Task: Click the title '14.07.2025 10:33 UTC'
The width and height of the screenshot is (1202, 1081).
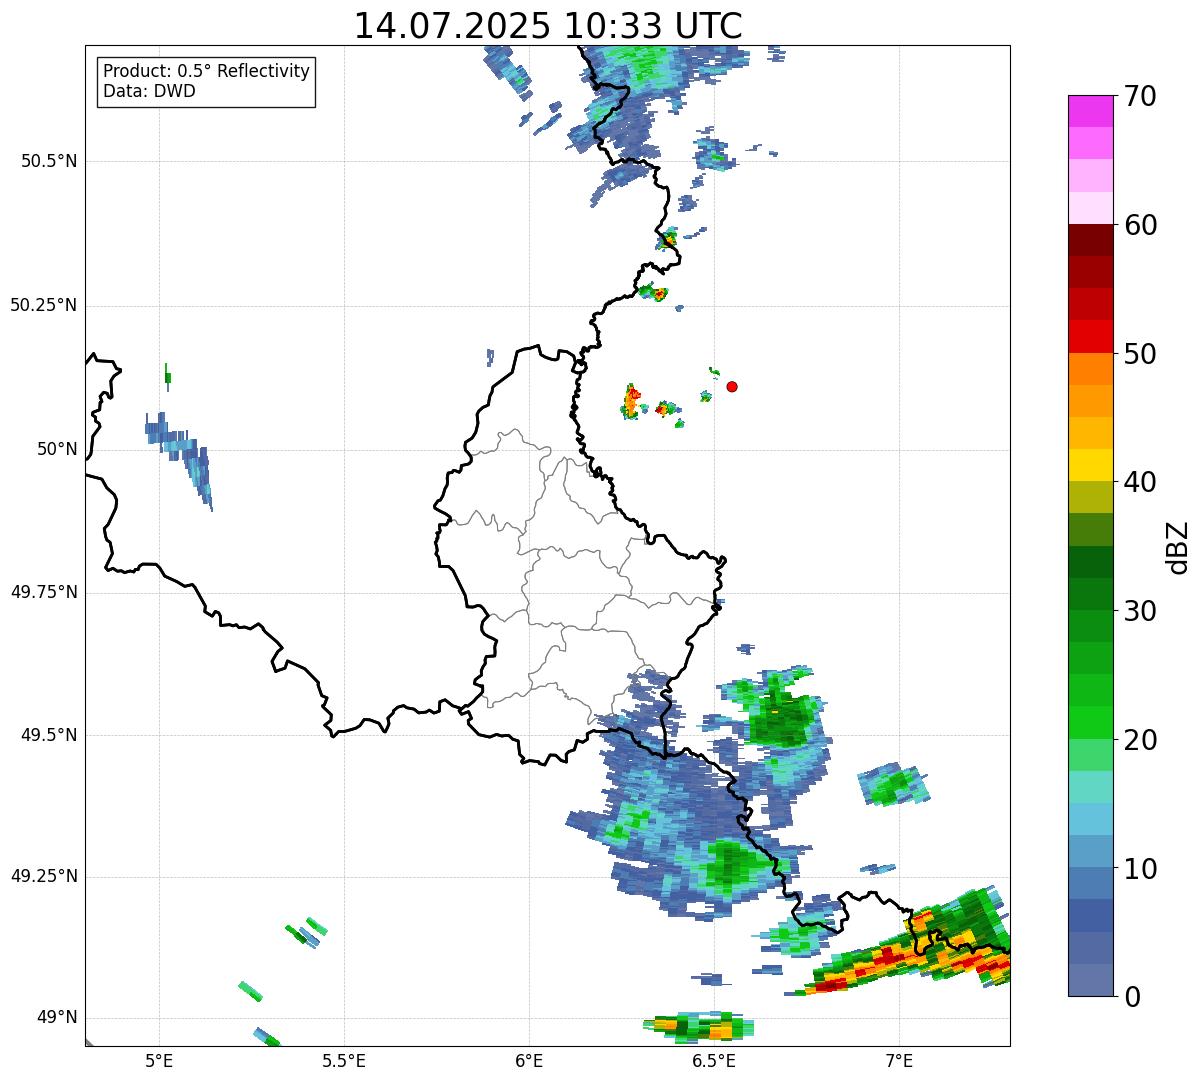Action: click(x=548, y=26)
